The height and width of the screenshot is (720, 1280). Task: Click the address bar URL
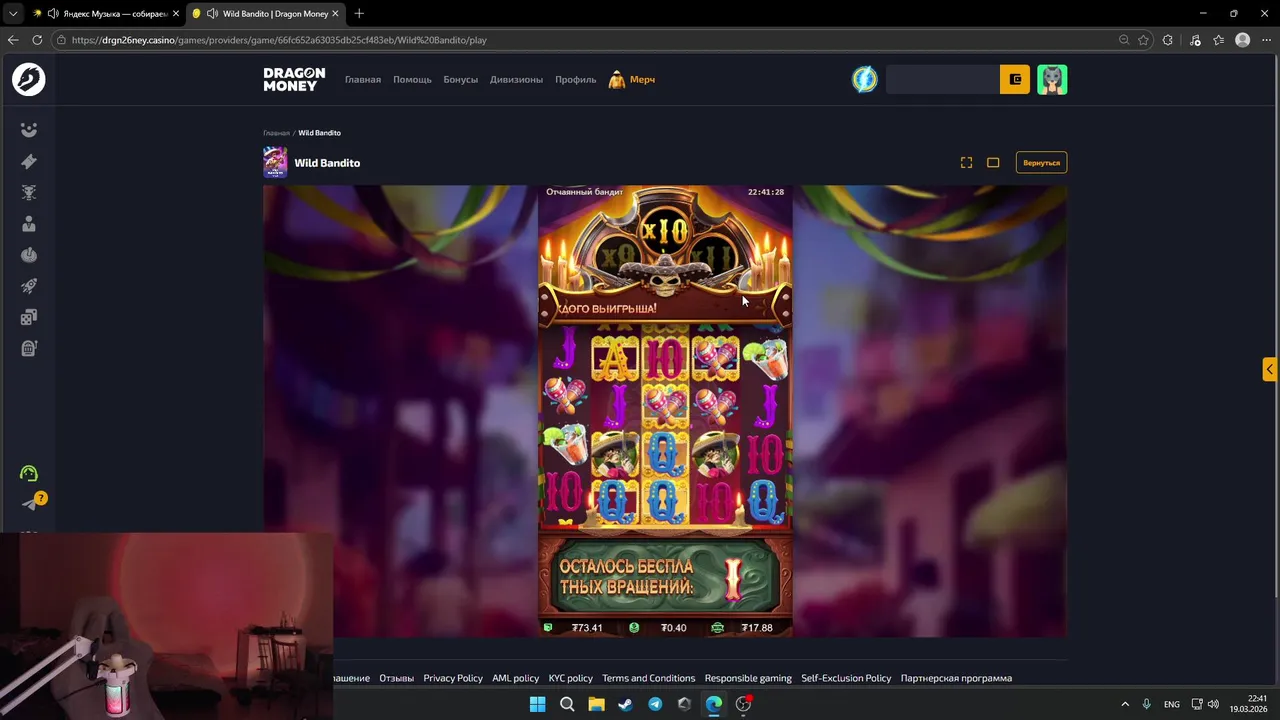click(279, 40)
